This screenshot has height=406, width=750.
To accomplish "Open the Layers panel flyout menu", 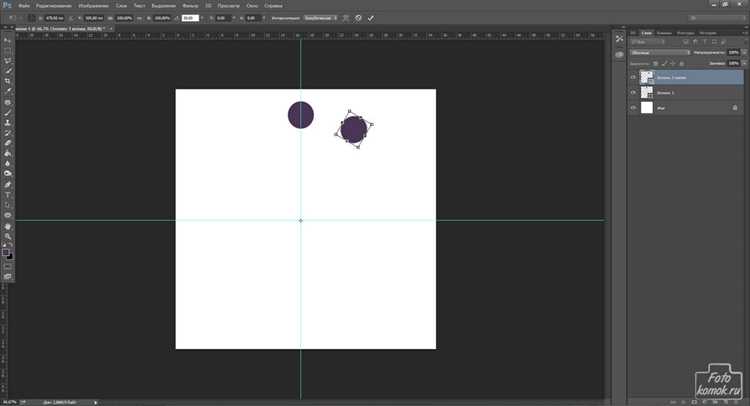I will (x=744, y=33).
